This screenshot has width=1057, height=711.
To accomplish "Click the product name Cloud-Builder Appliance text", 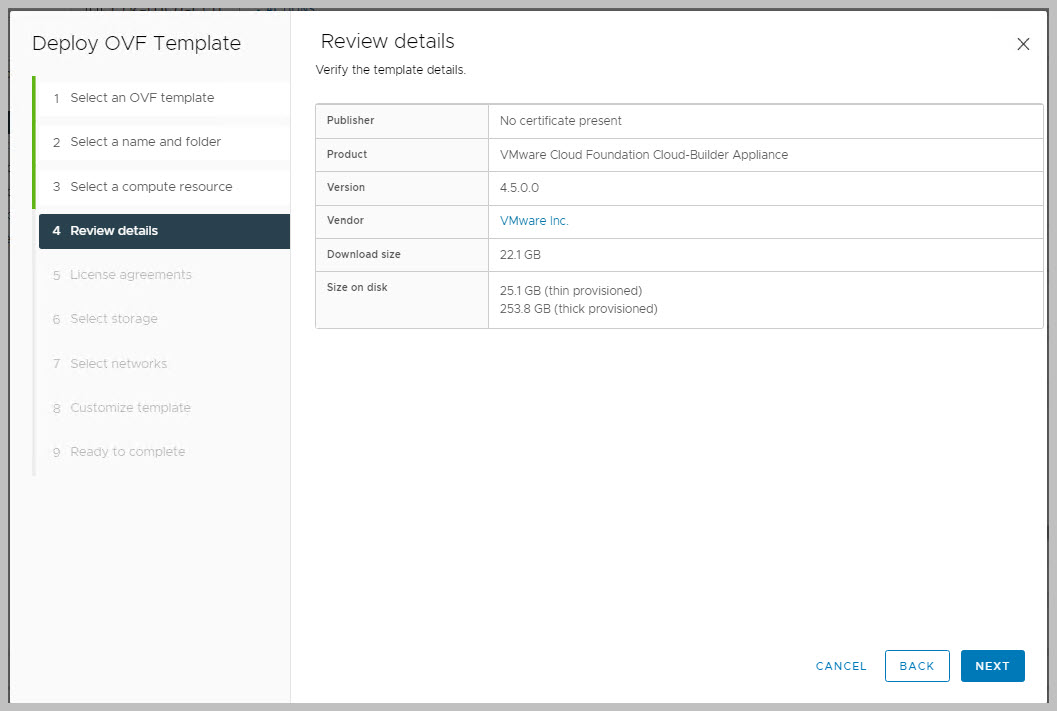I will (643, 155).
